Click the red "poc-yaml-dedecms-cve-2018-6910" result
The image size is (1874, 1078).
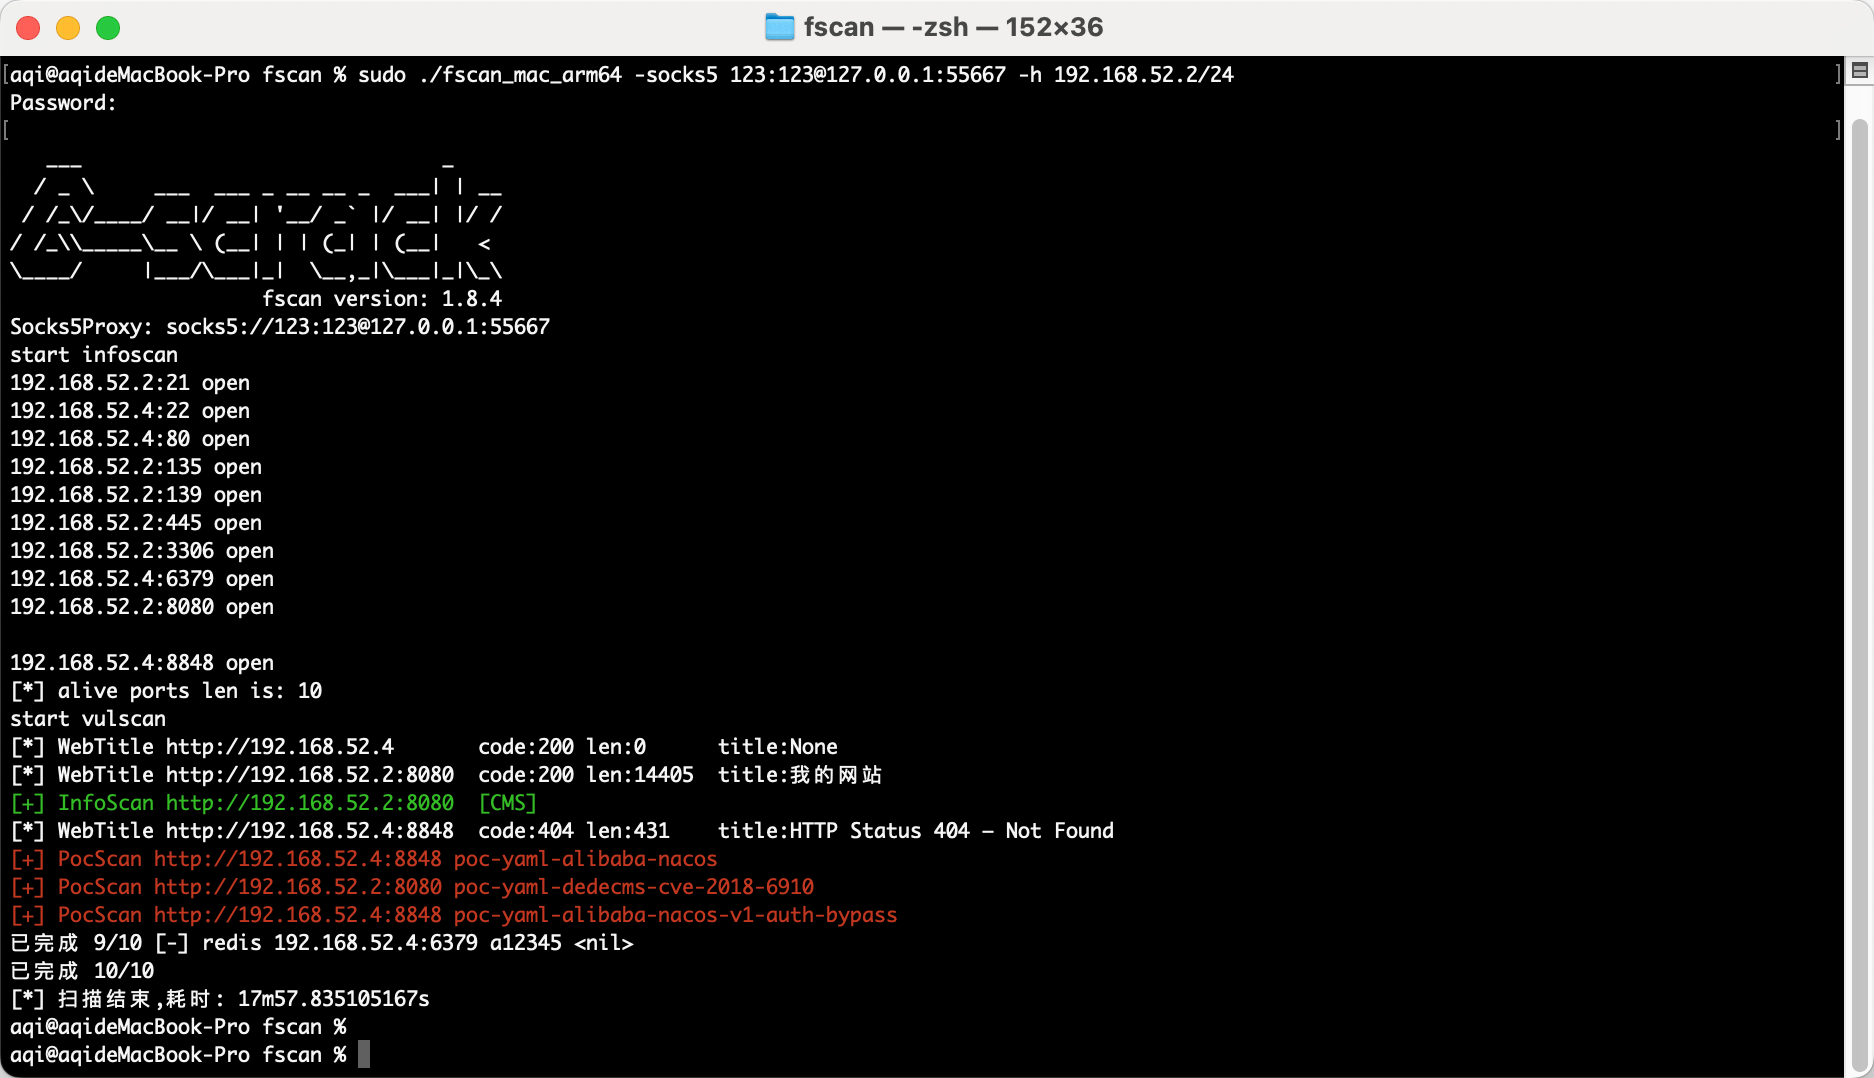[x=634, y=887]
